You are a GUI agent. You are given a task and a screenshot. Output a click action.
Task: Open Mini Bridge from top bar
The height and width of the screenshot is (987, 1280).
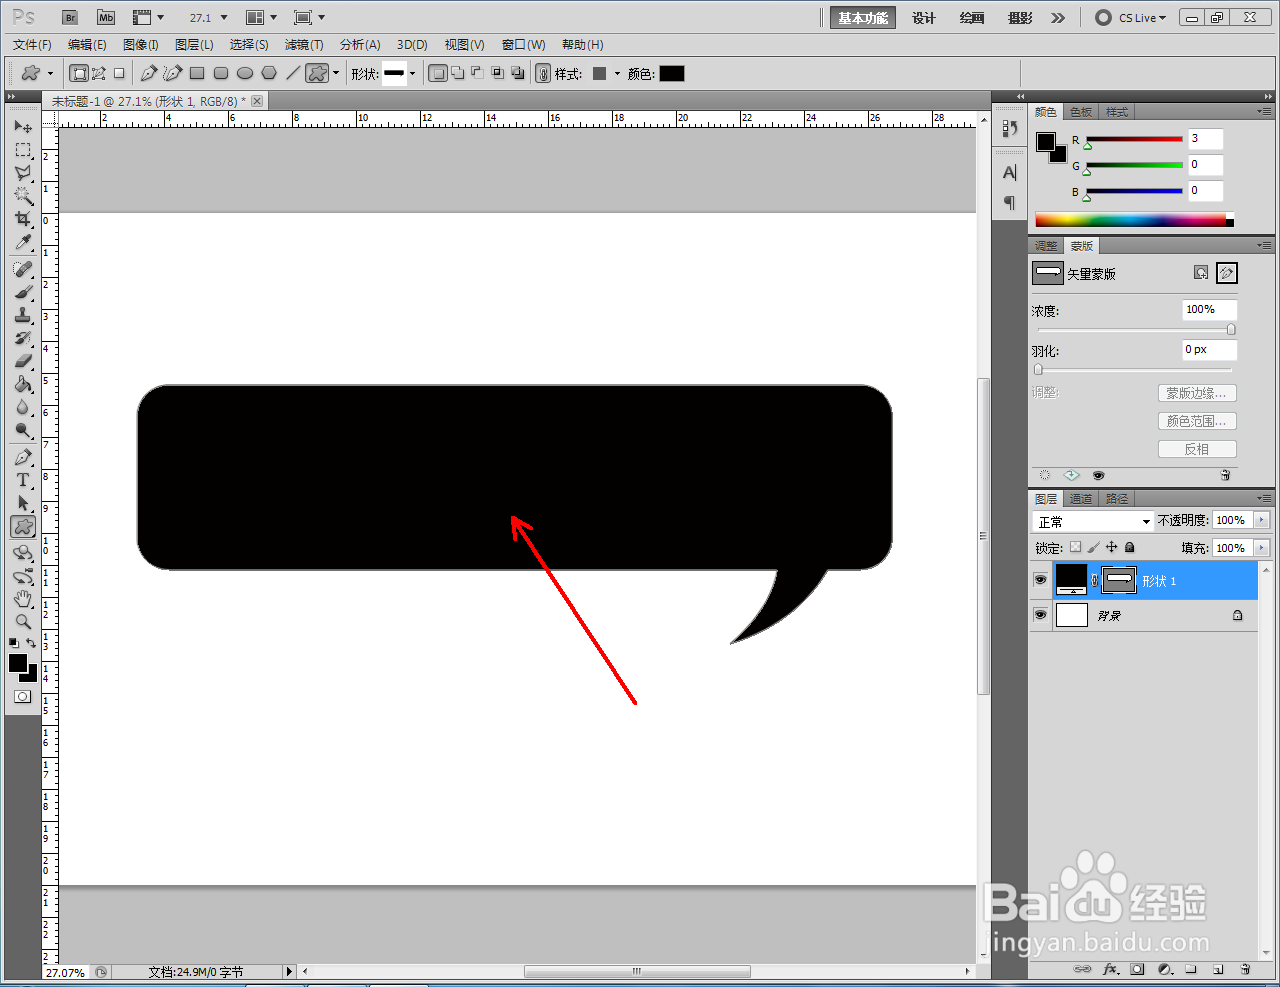coord(106,18)
